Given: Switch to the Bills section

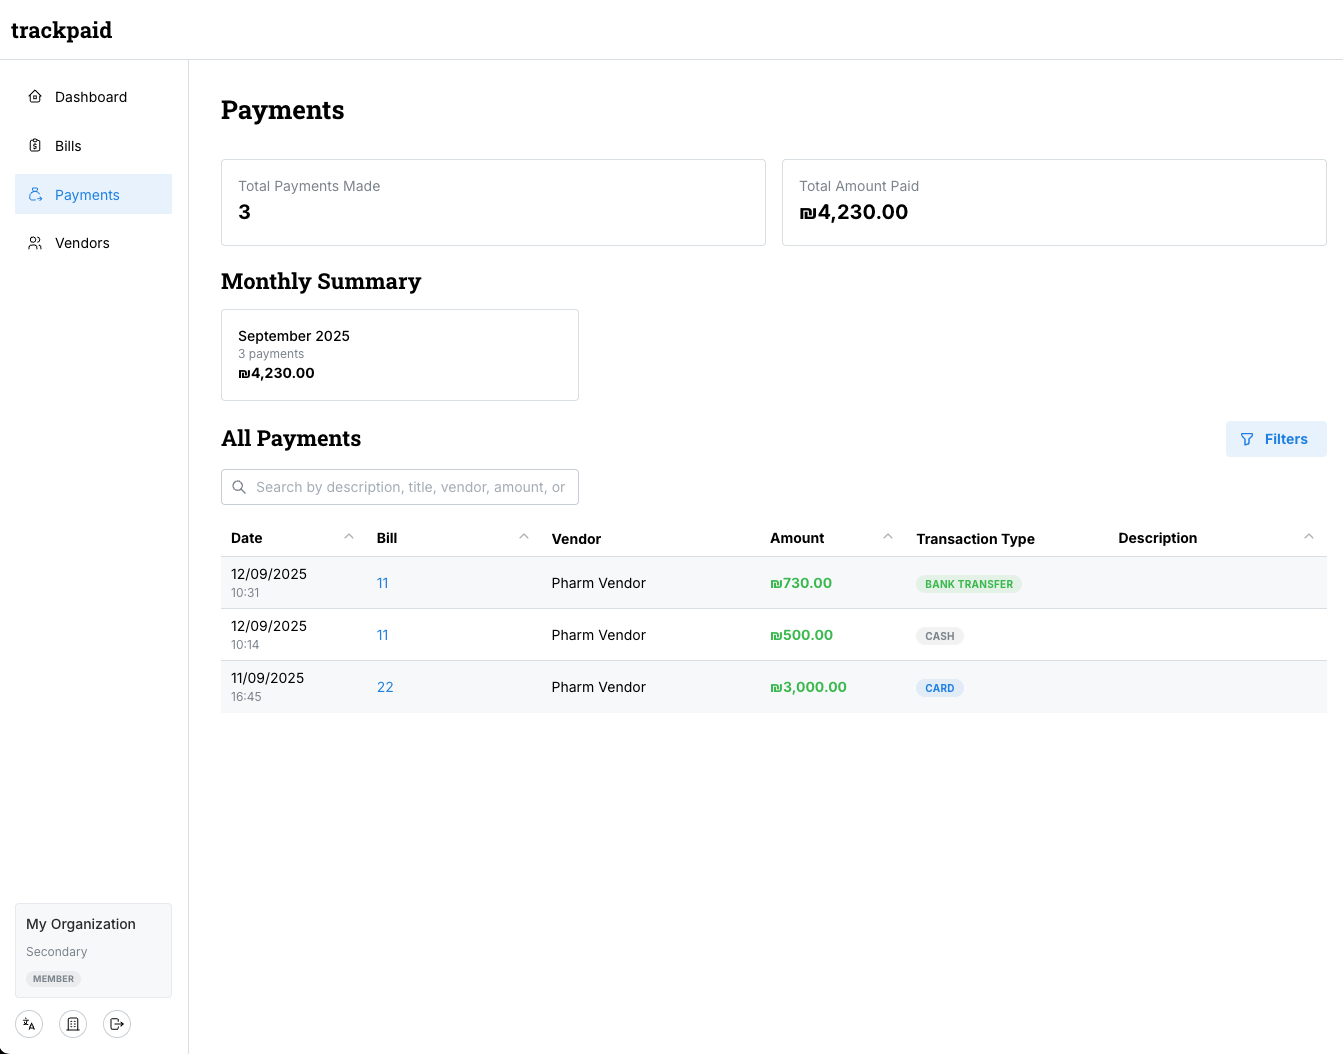Looking at the screenshot, I should tap(67, 146).
